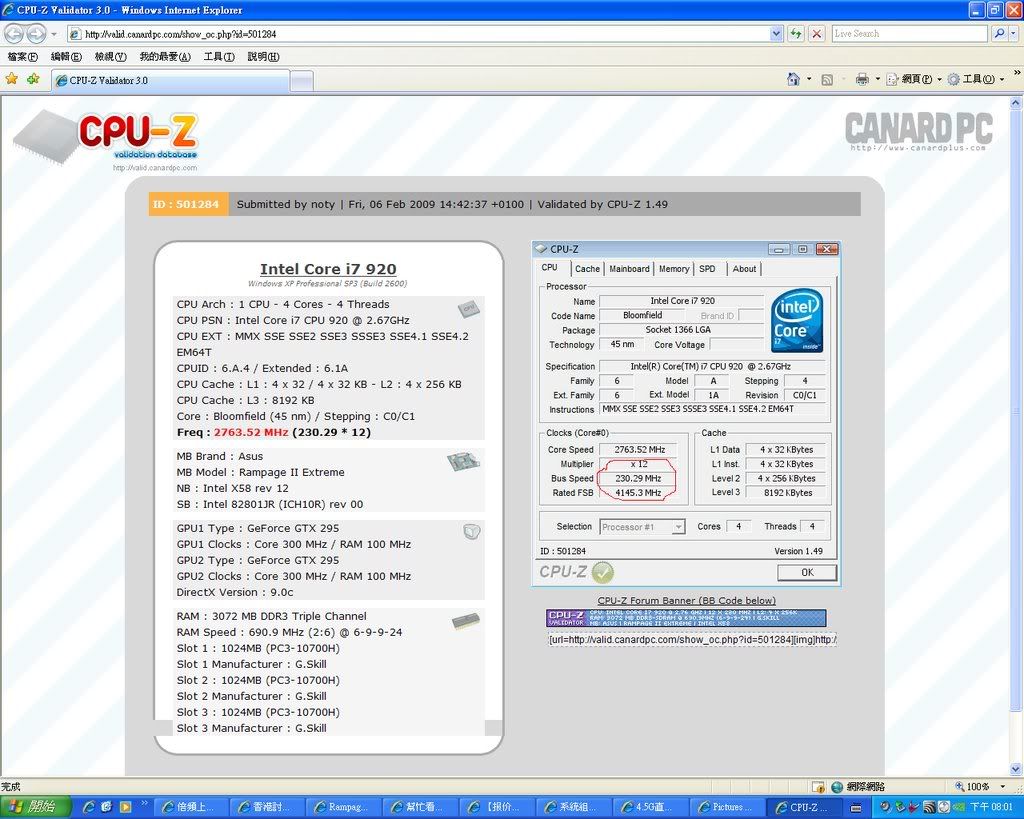Switch to SPD tab in CPU-Z window
Image resolution: width=1024 pixels, height=819 pixels.
[707, 268]
